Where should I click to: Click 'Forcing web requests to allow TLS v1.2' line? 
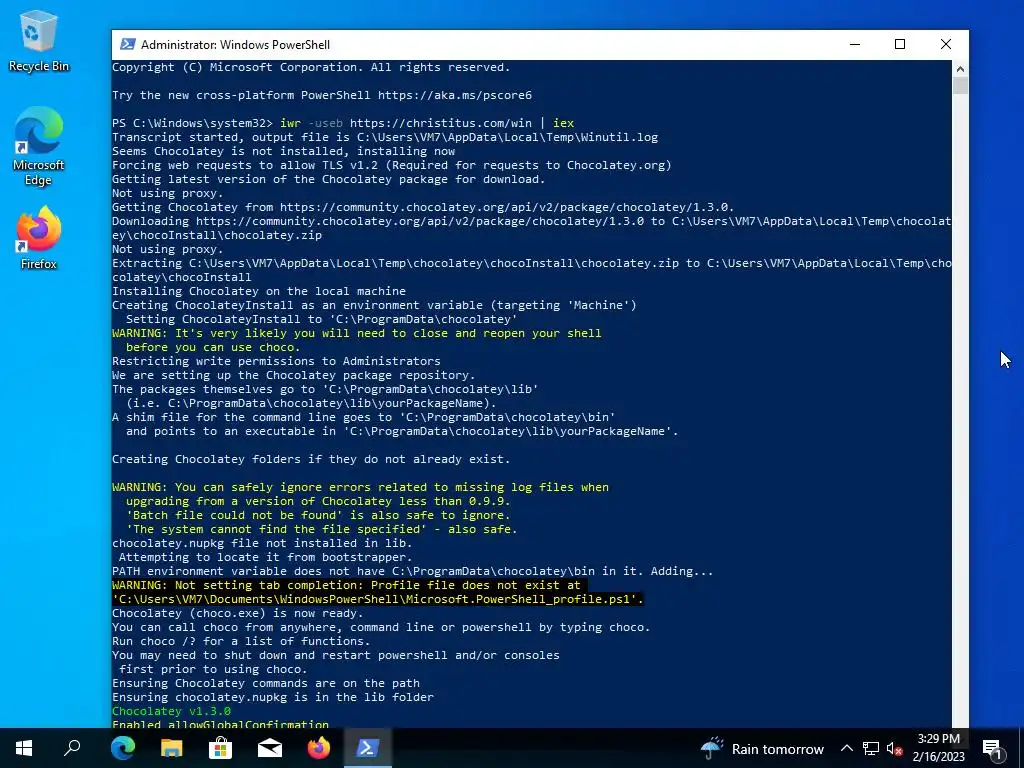click(392, 165)
